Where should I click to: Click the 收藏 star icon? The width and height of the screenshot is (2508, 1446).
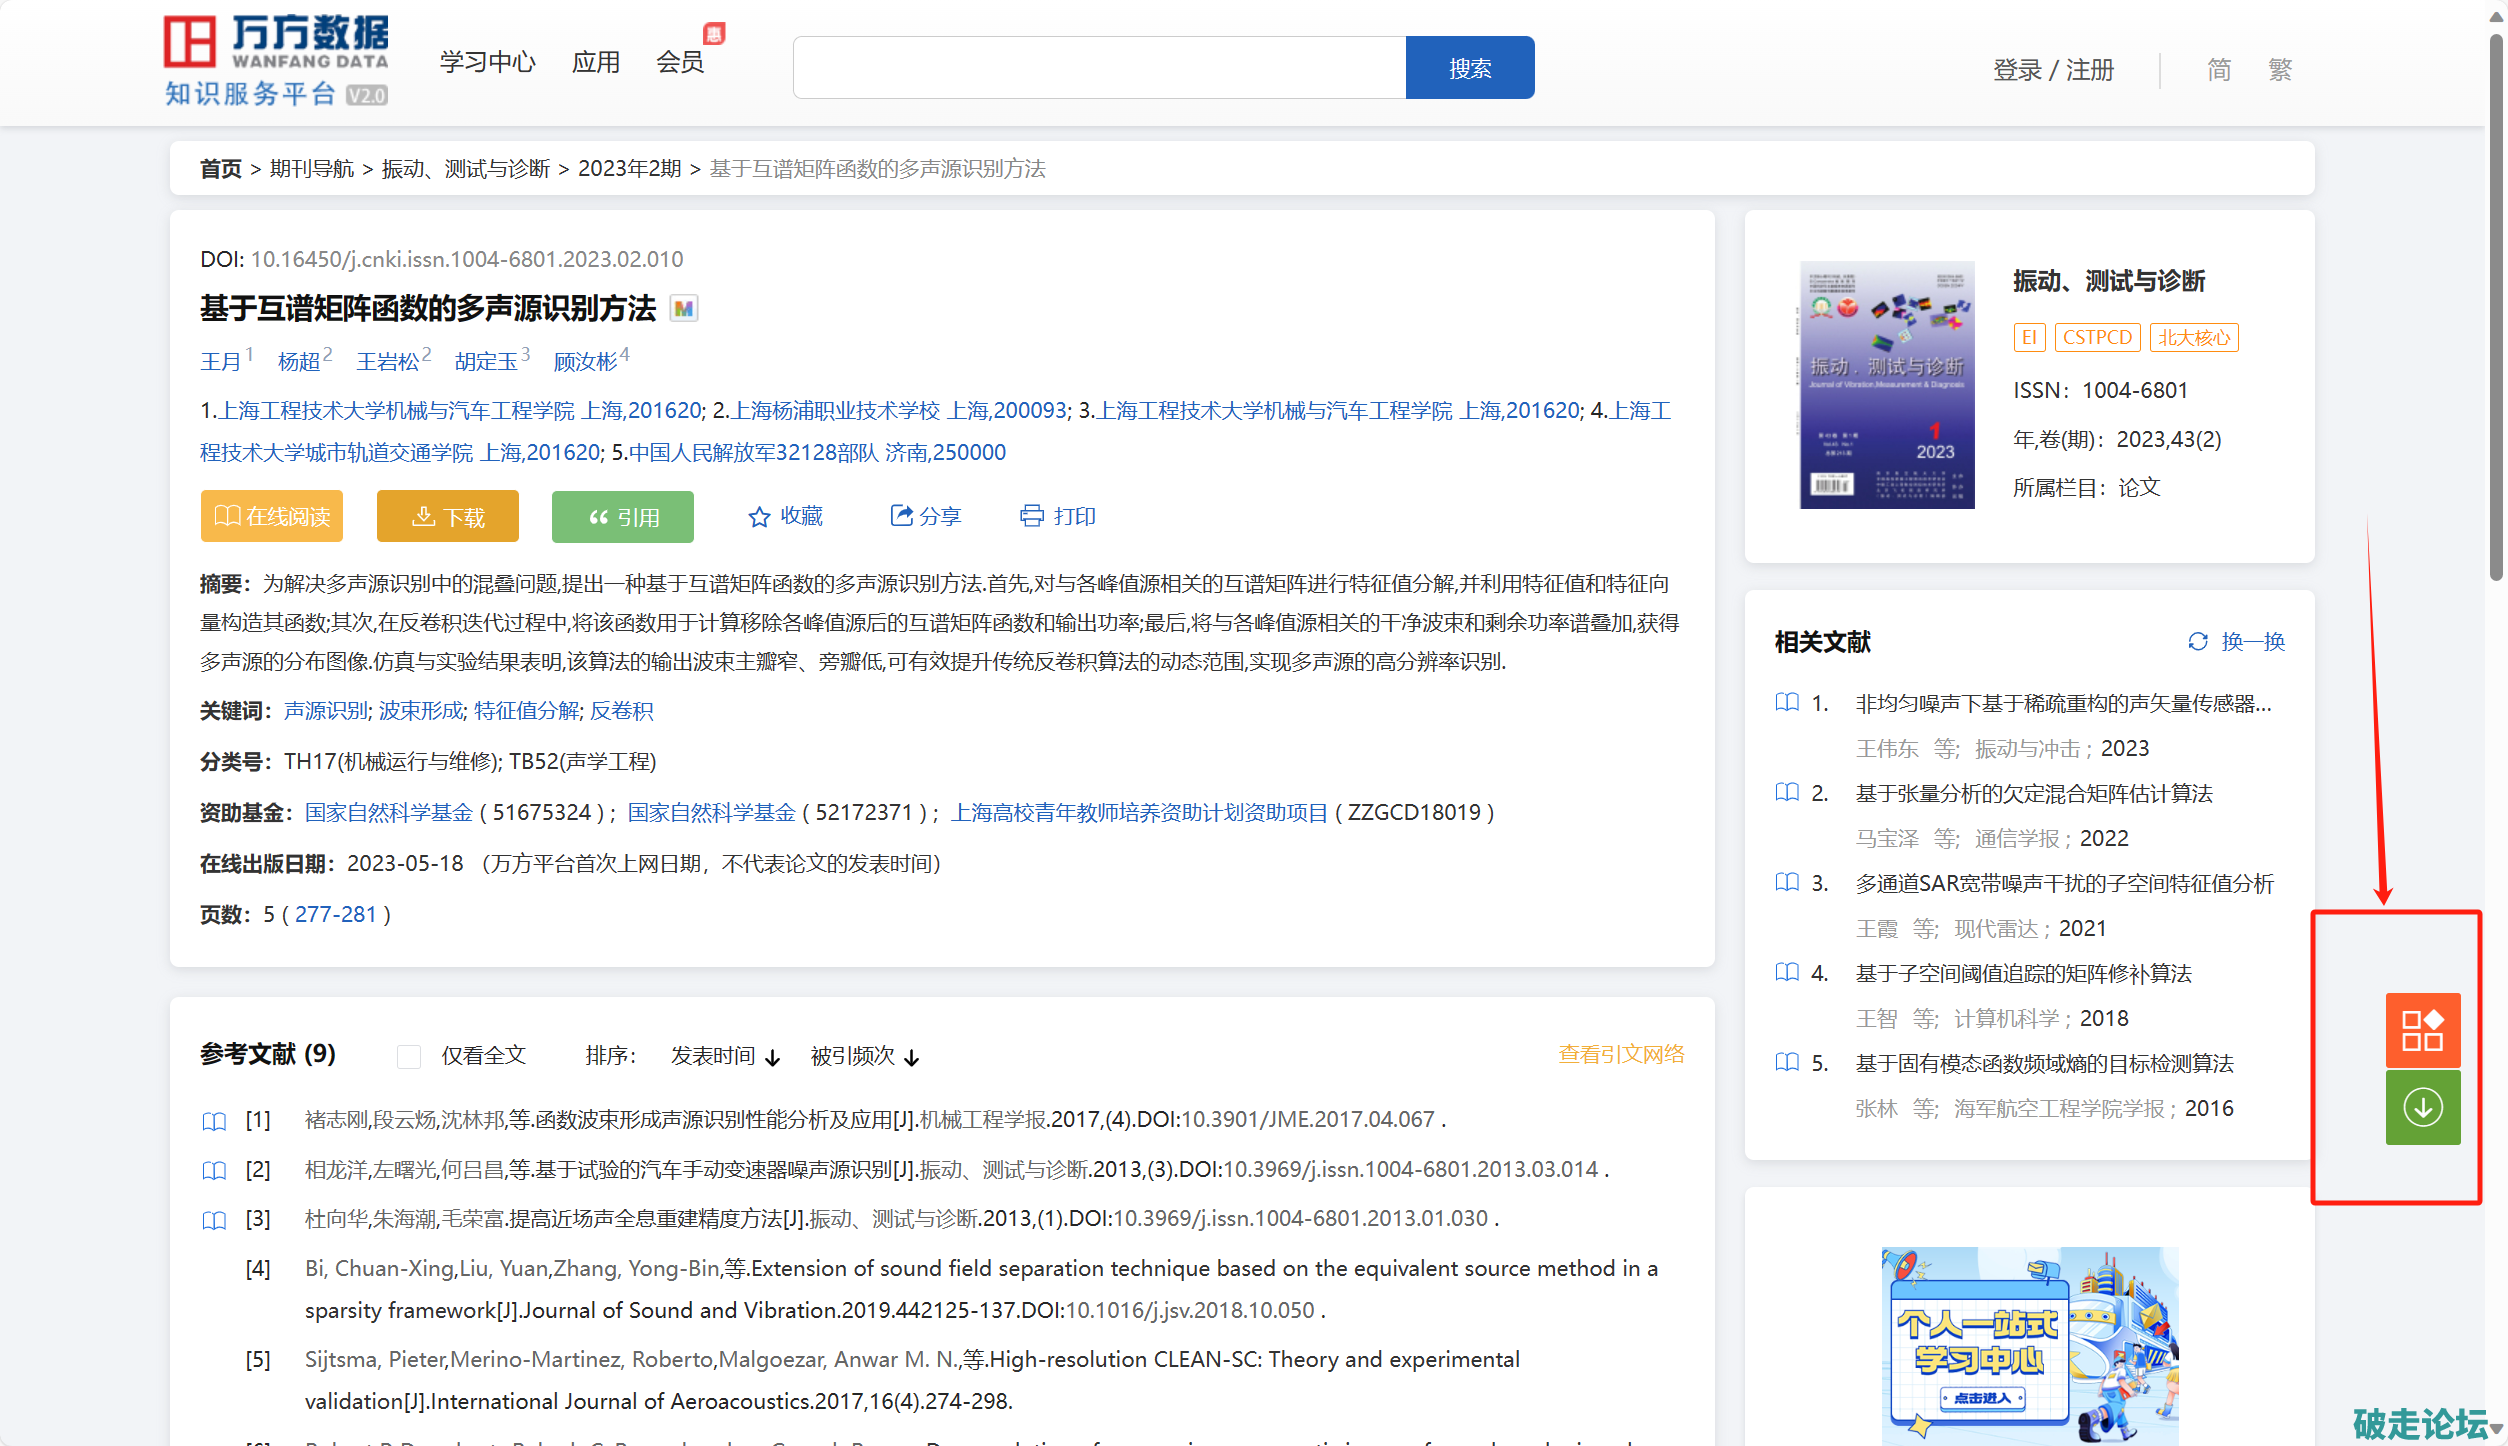[x=759, y=517]
